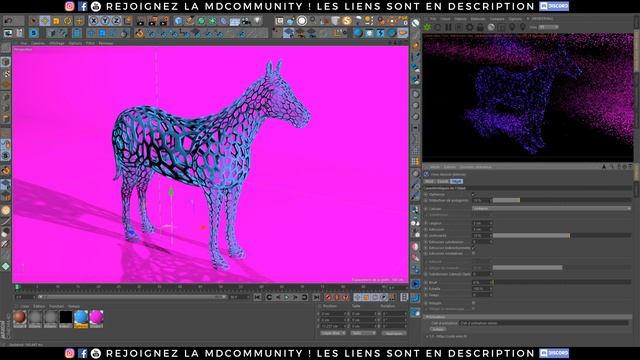Click the Octane live viewer render preview
The image size is (640, 360).
tap(528, 97)
